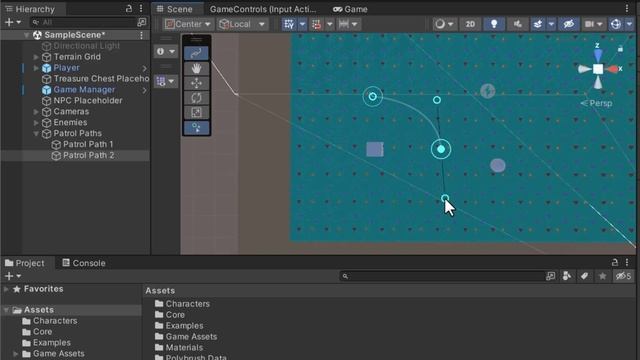Click the scene gizmo lock icon
This screenshot has width=640, height=360.
coord(620,49)
